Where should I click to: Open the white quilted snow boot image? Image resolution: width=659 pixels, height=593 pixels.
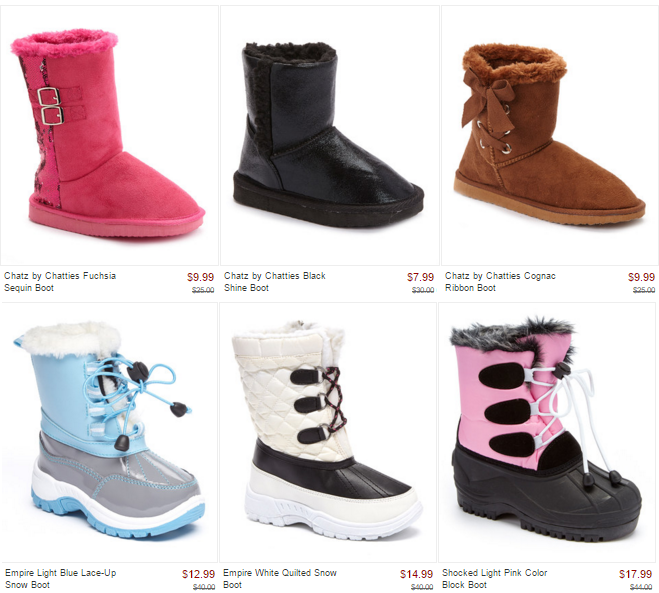tap(328, 432)
